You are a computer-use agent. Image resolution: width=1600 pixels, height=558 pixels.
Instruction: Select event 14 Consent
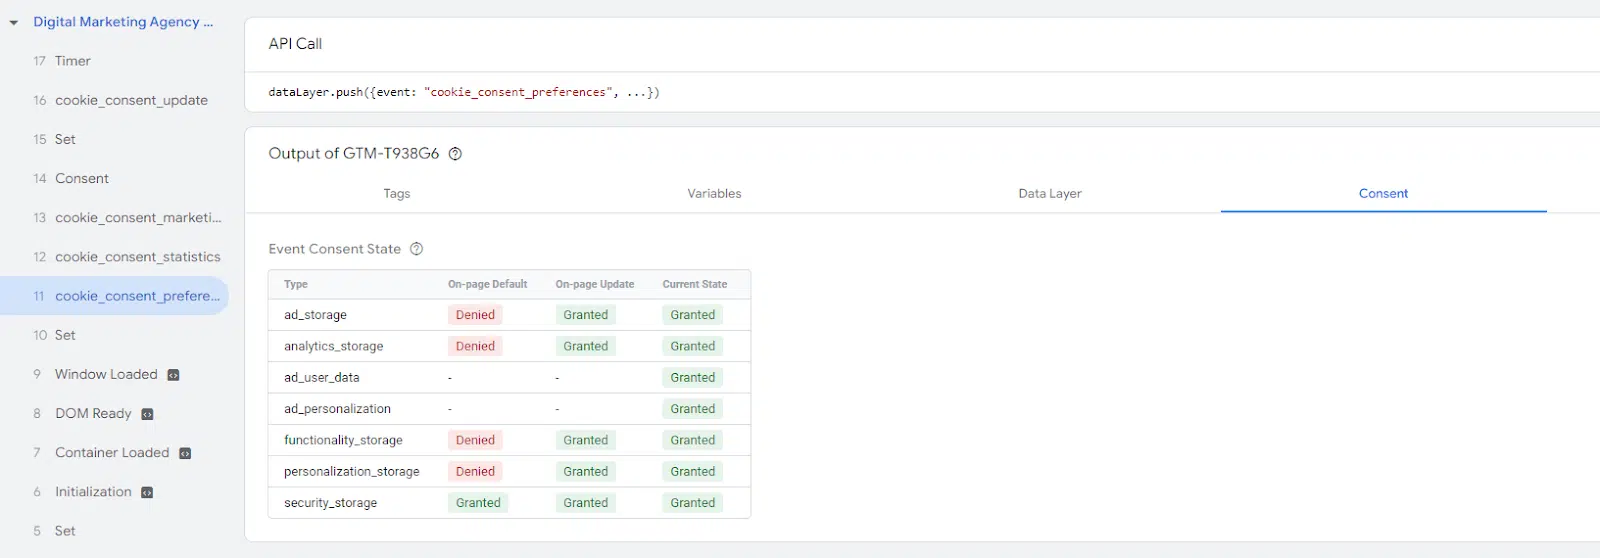pyautogui.click(x=81, y=179)
